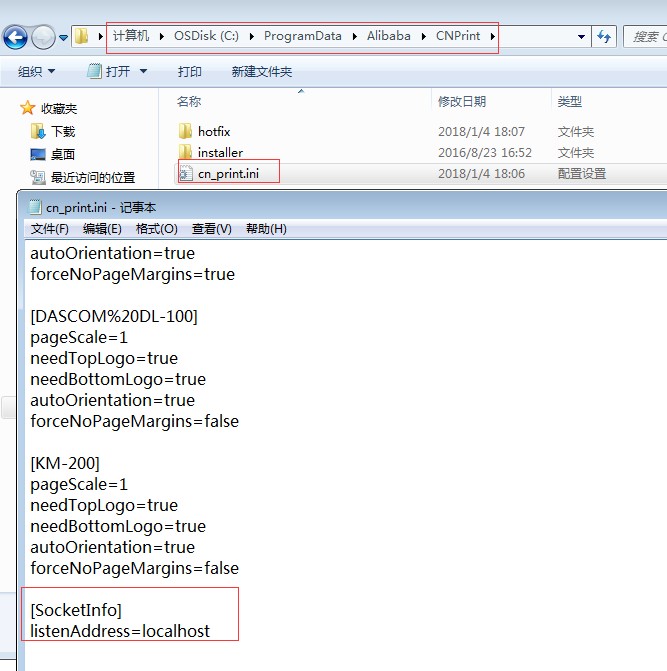Click the hotfix folder icon
The width and height of the screenshot is (667, 671).
point(185,131)
